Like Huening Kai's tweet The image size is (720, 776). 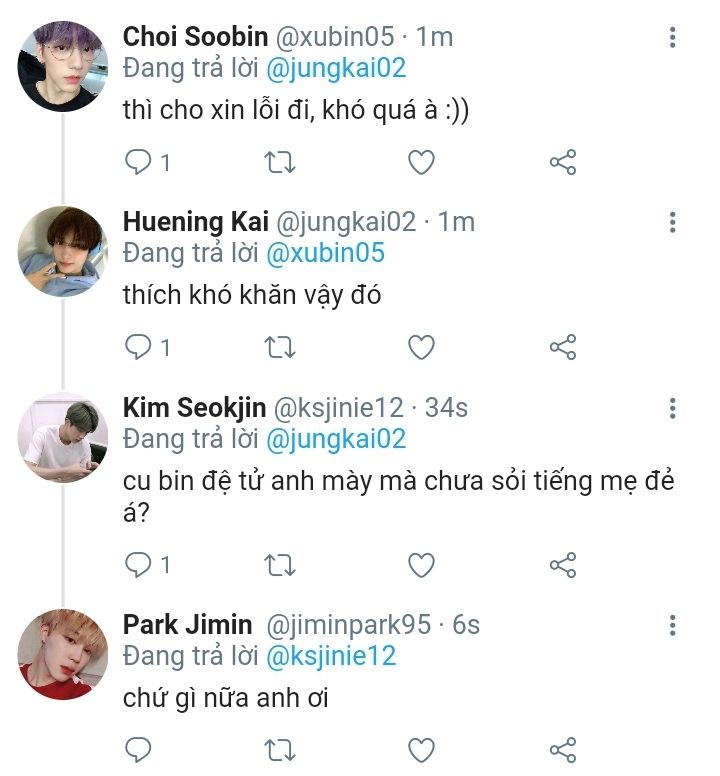[422, 347]
